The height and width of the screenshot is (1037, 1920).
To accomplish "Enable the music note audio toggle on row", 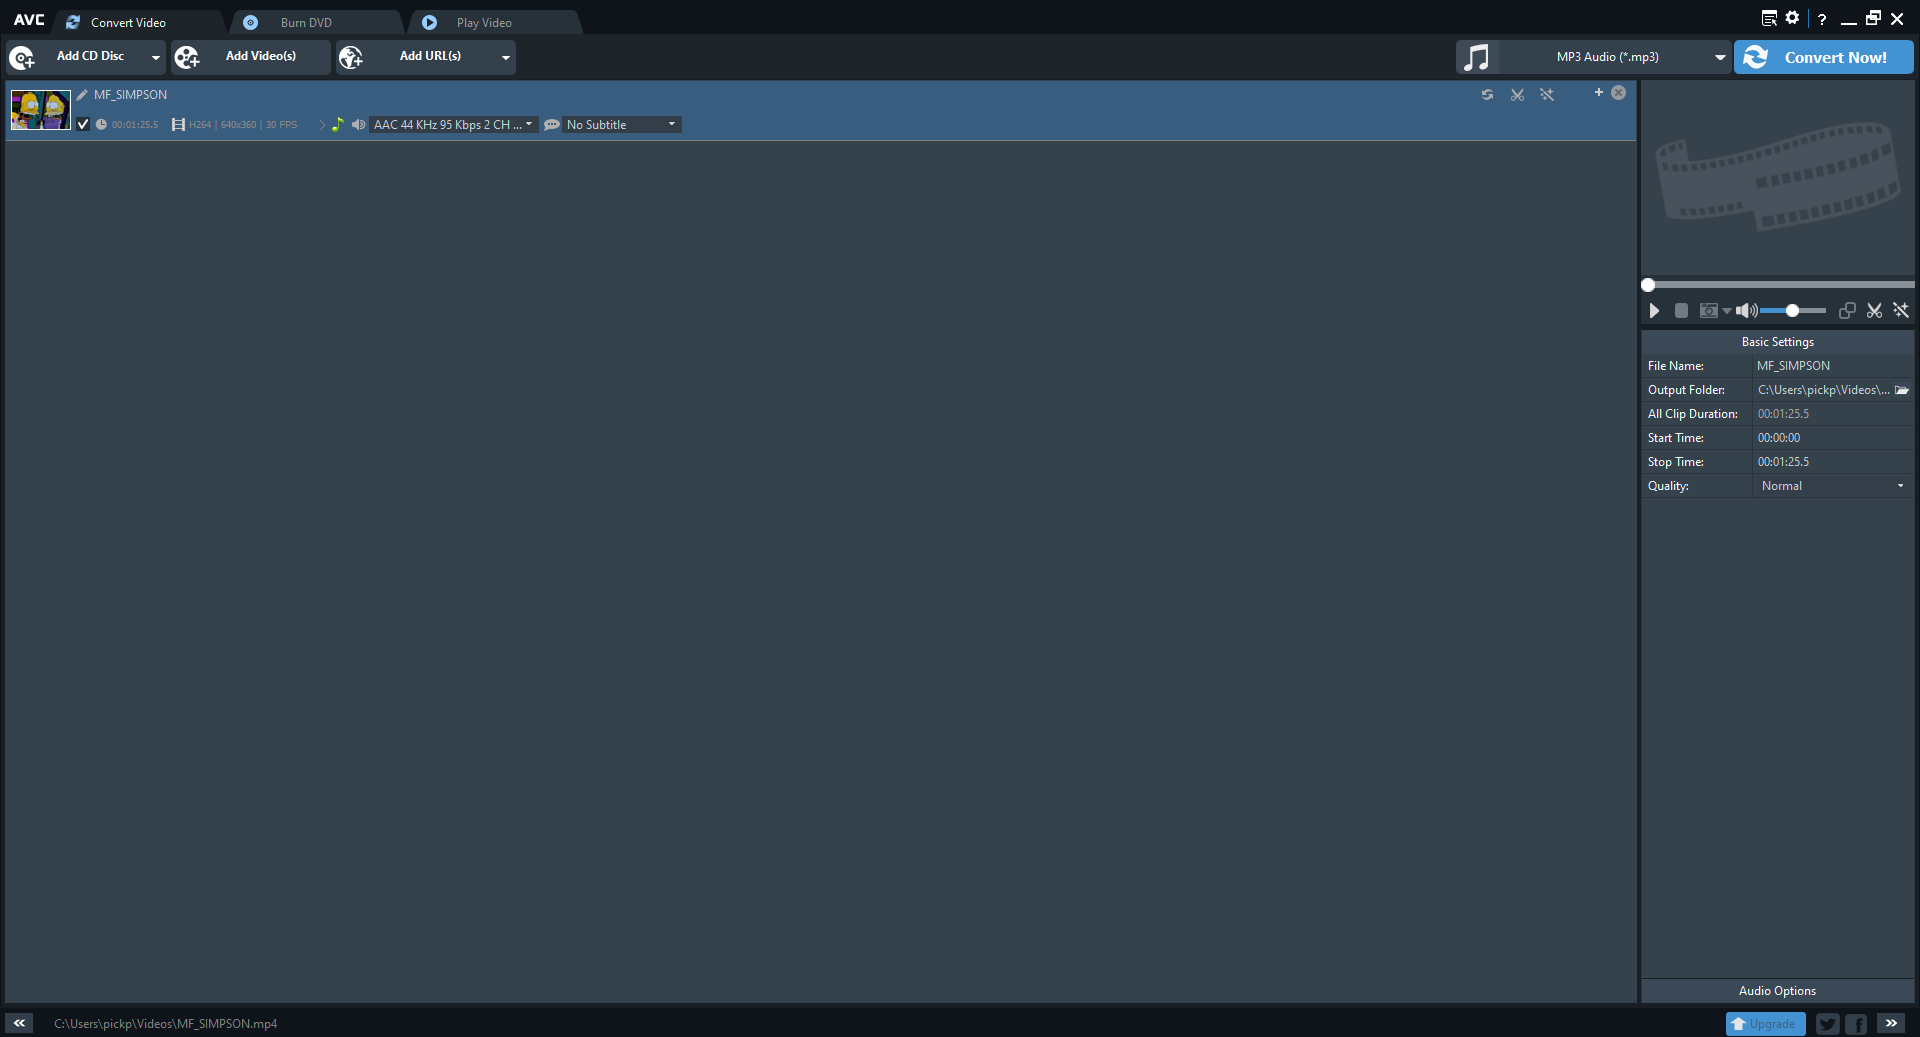I will [339, 124].
